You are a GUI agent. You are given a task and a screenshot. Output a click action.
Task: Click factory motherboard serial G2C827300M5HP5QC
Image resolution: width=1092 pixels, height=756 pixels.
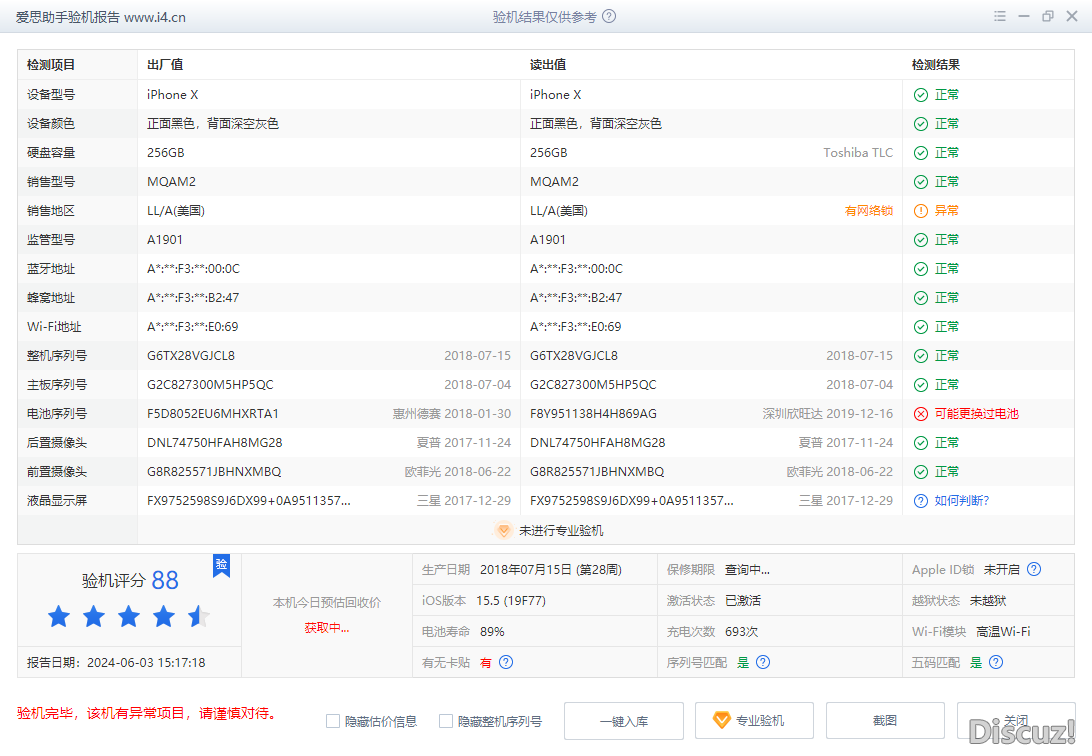click(210, 384)
